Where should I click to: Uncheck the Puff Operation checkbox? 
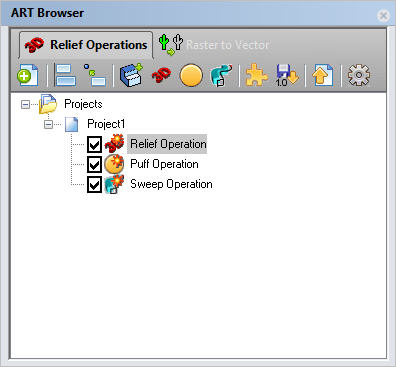[x=94, y=164]
